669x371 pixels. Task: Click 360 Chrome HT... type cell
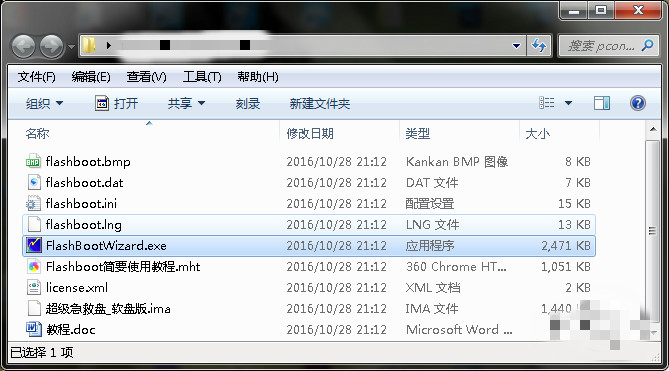(x=456, y=267)
